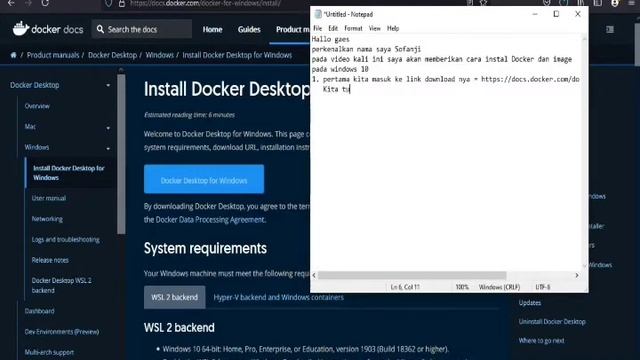
Task: Click the Docker Desktop for Windows download button
Action: coord(204,179)
